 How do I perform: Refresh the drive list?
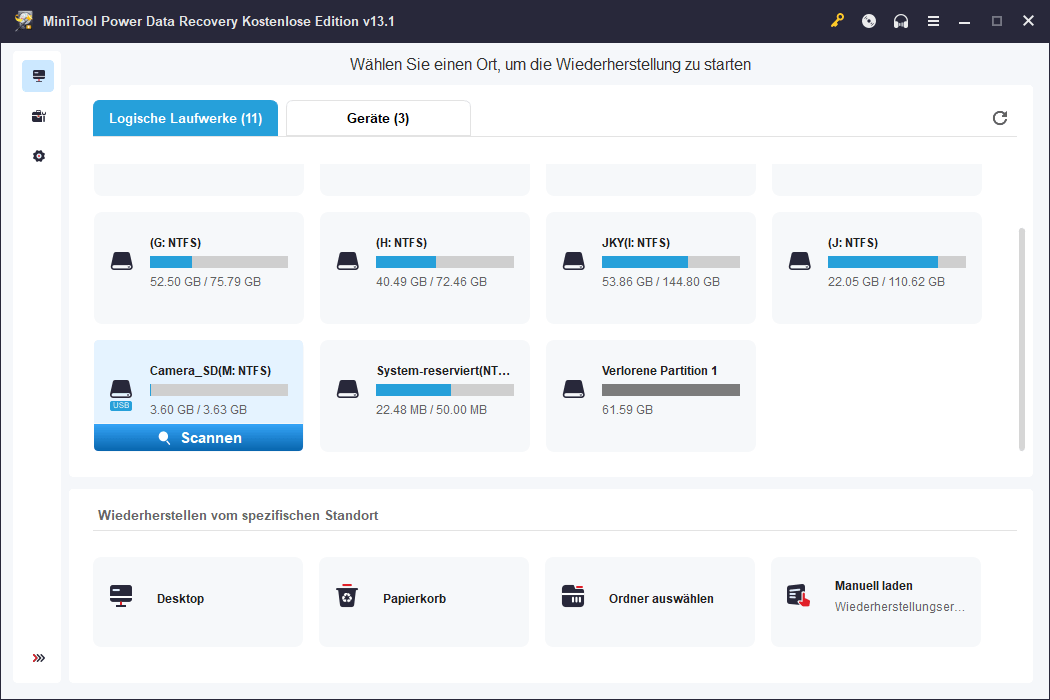(999, 118)
